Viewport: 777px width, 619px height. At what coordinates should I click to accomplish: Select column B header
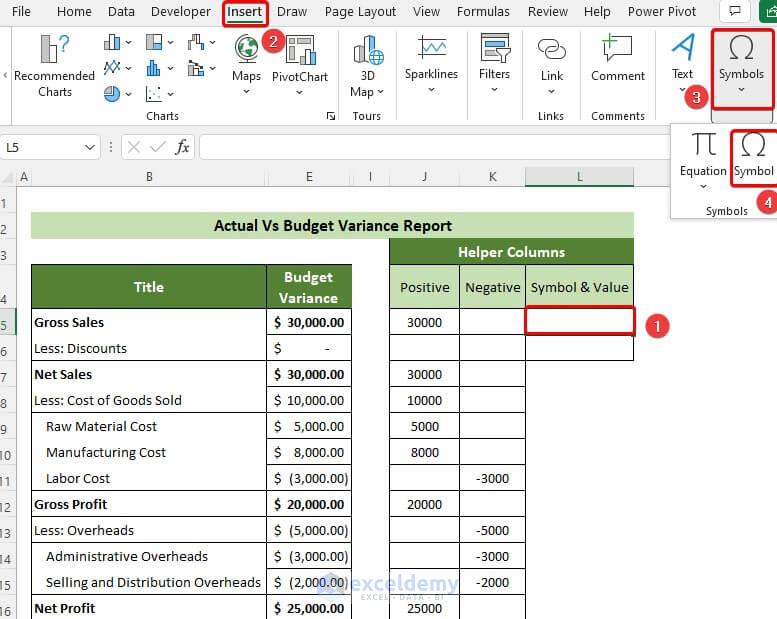149,176
